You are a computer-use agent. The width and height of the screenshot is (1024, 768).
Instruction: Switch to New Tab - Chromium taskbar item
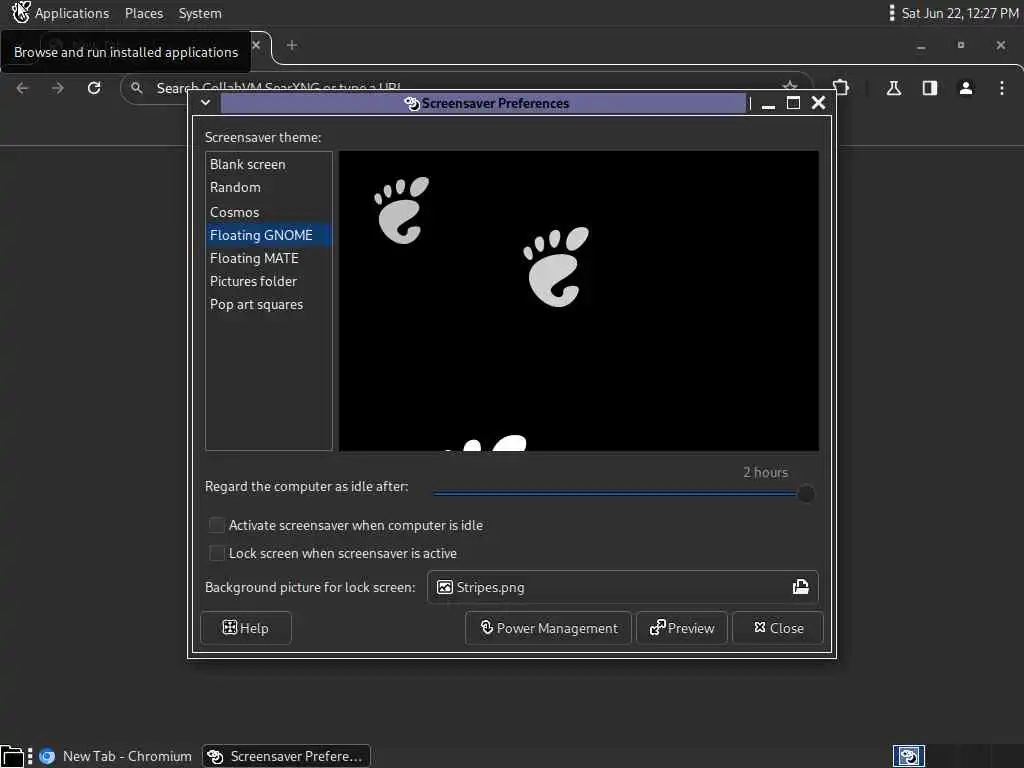pyautogui.click(x=115, y=756)
